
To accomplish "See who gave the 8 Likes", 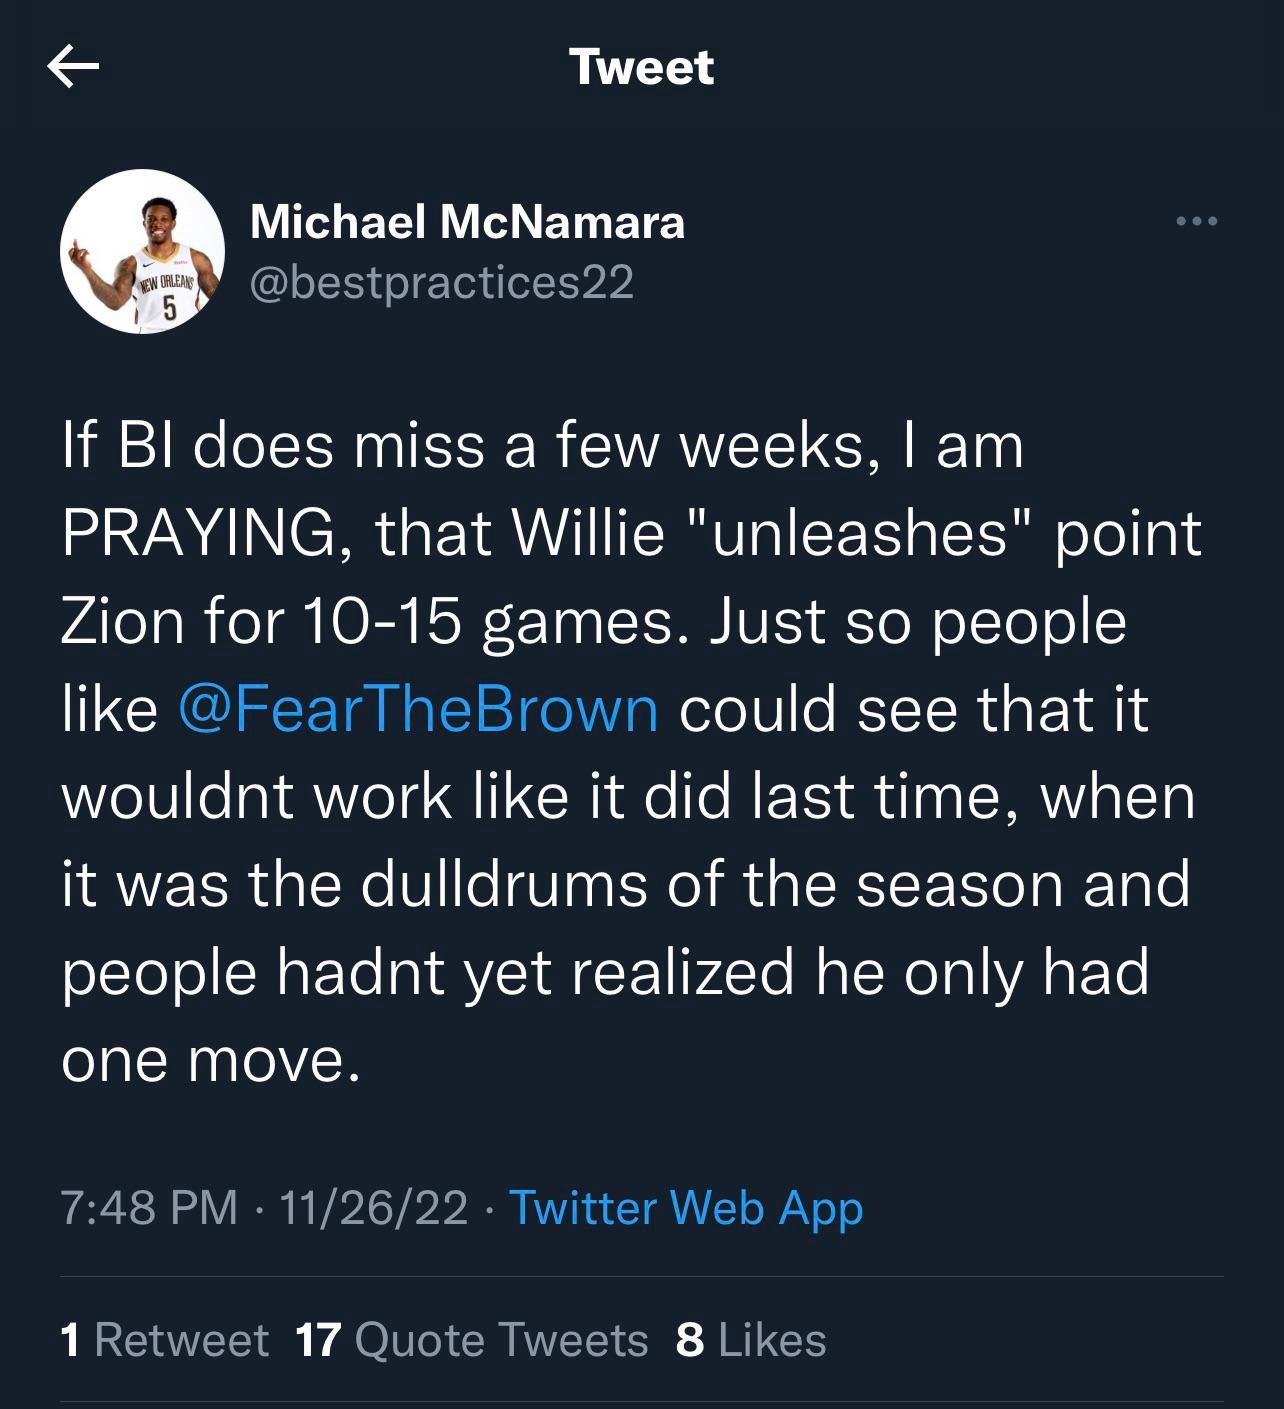I will tap(751, 1340).
